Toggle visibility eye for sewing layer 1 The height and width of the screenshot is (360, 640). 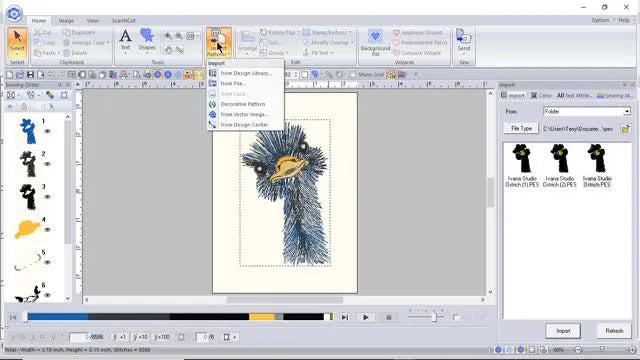tap(47, 131)
